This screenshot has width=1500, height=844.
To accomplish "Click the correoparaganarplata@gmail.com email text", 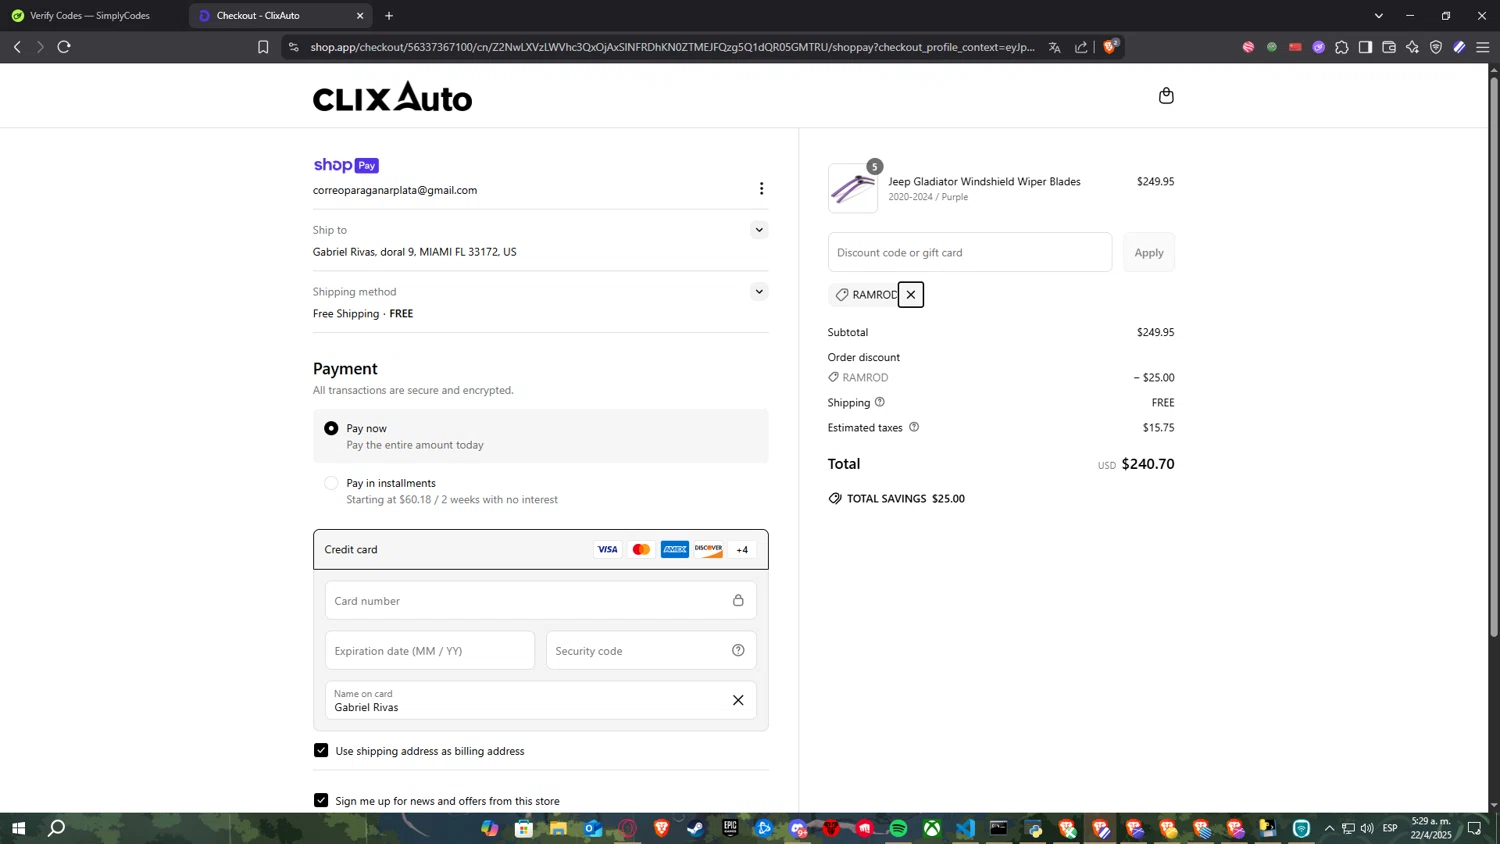I will point(395,190).
